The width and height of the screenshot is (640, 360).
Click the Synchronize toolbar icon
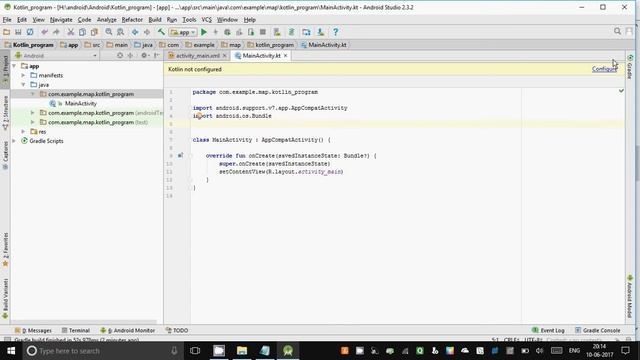[x=30, y=32]
